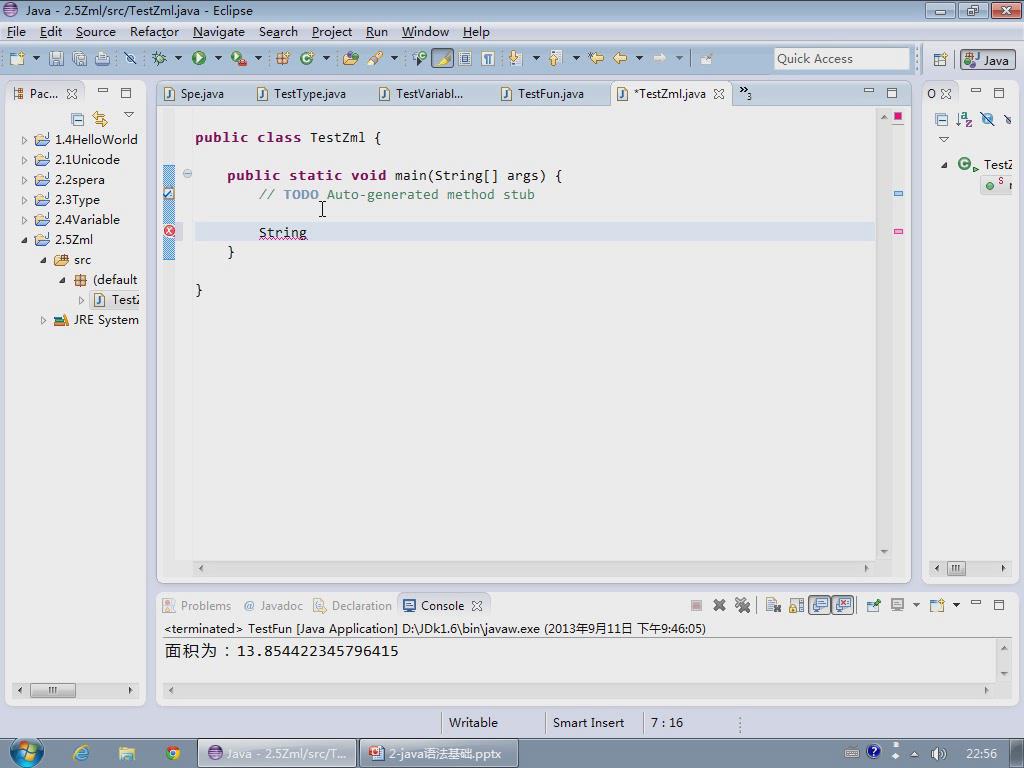Toggle Link with Editor in Package Explorer
The image size is (1024, 768).
(x=100, y=119)
